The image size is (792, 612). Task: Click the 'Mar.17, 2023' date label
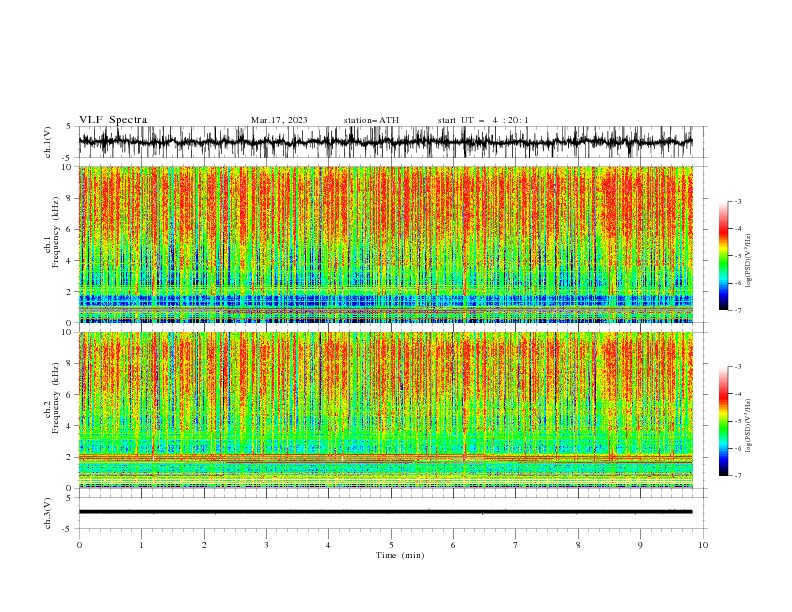coord(279,120)
